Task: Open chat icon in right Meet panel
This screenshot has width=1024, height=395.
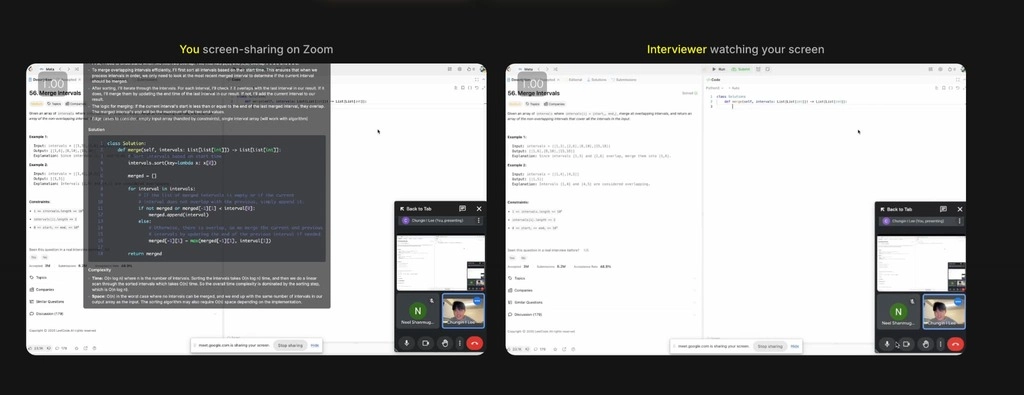Action: coord(943,209)
